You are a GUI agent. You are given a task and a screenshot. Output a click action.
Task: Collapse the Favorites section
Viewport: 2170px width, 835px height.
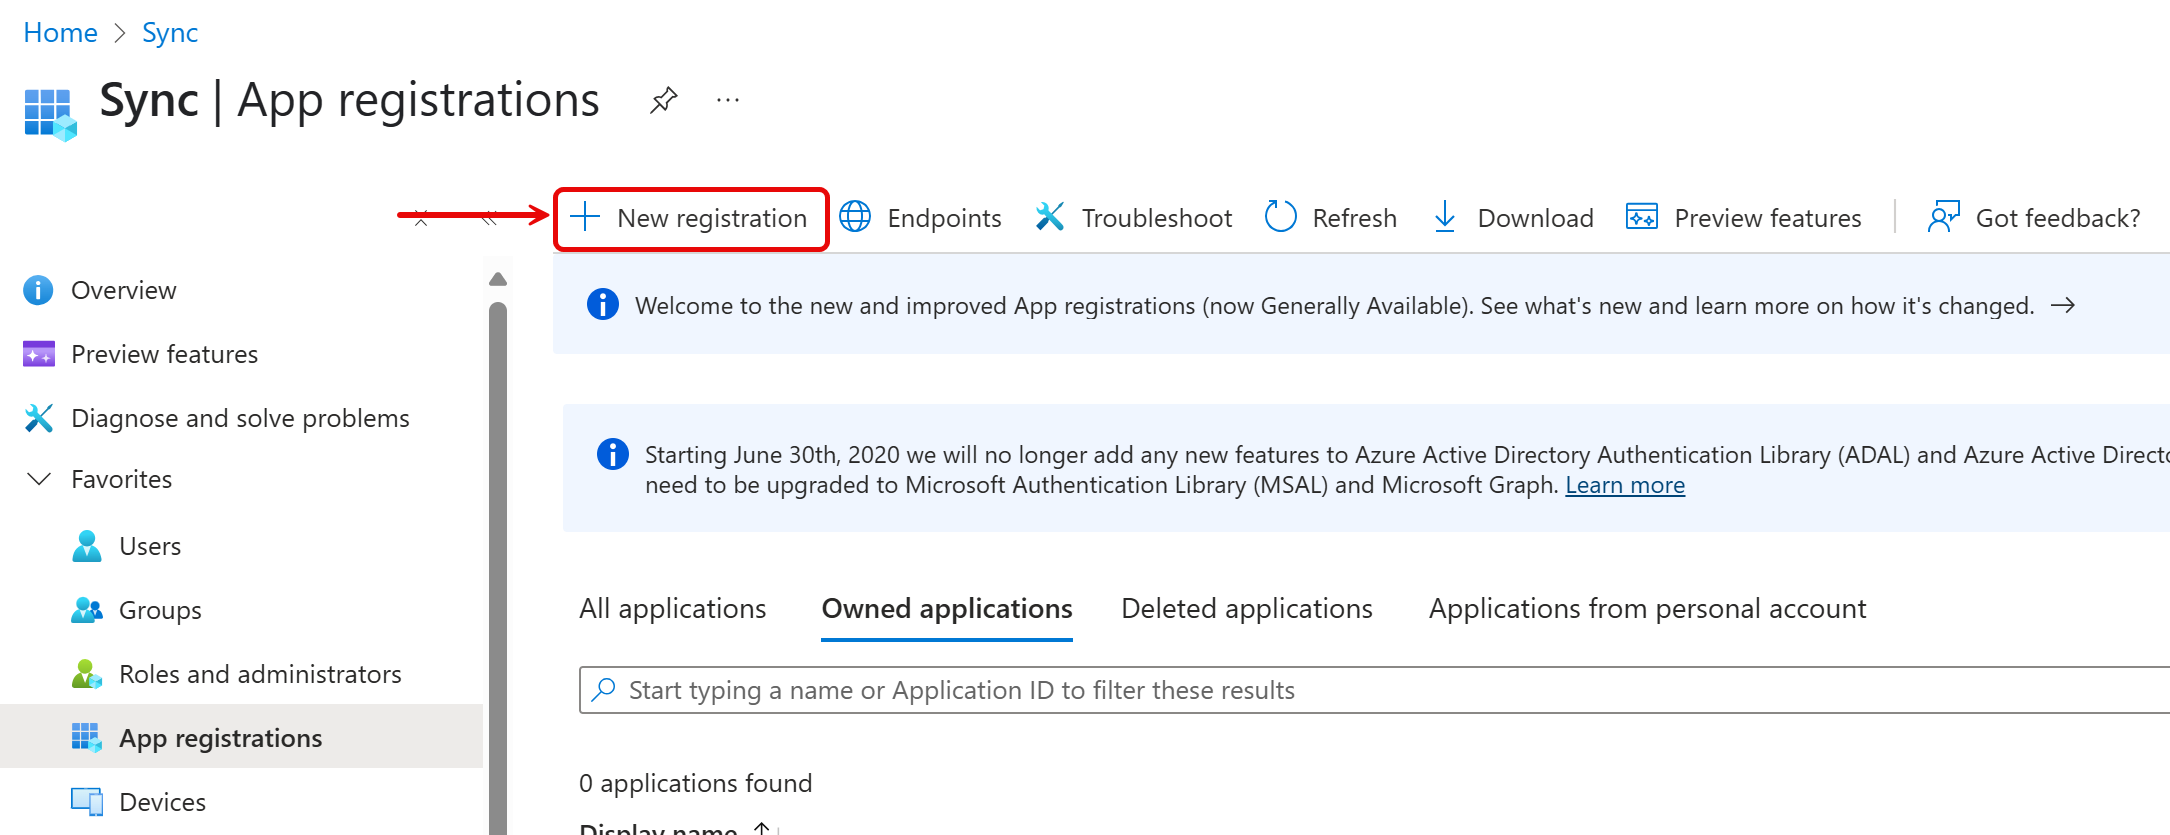coord(39,479)
